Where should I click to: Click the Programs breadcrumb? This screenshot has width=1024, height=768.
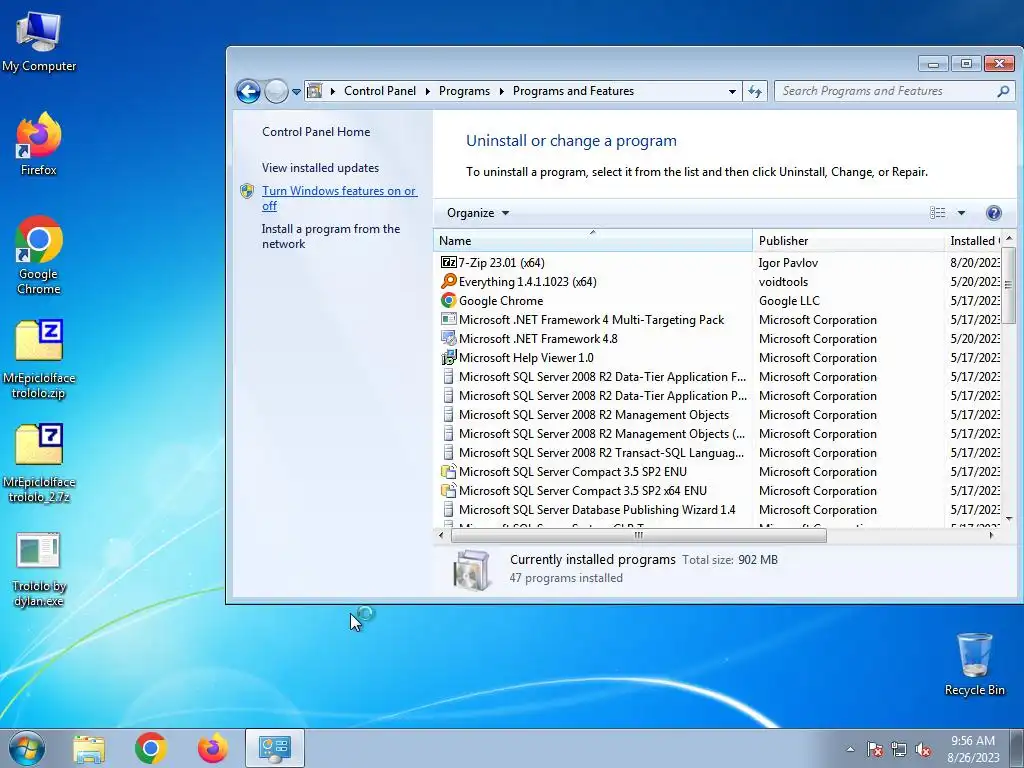click(x=464, y=91)
